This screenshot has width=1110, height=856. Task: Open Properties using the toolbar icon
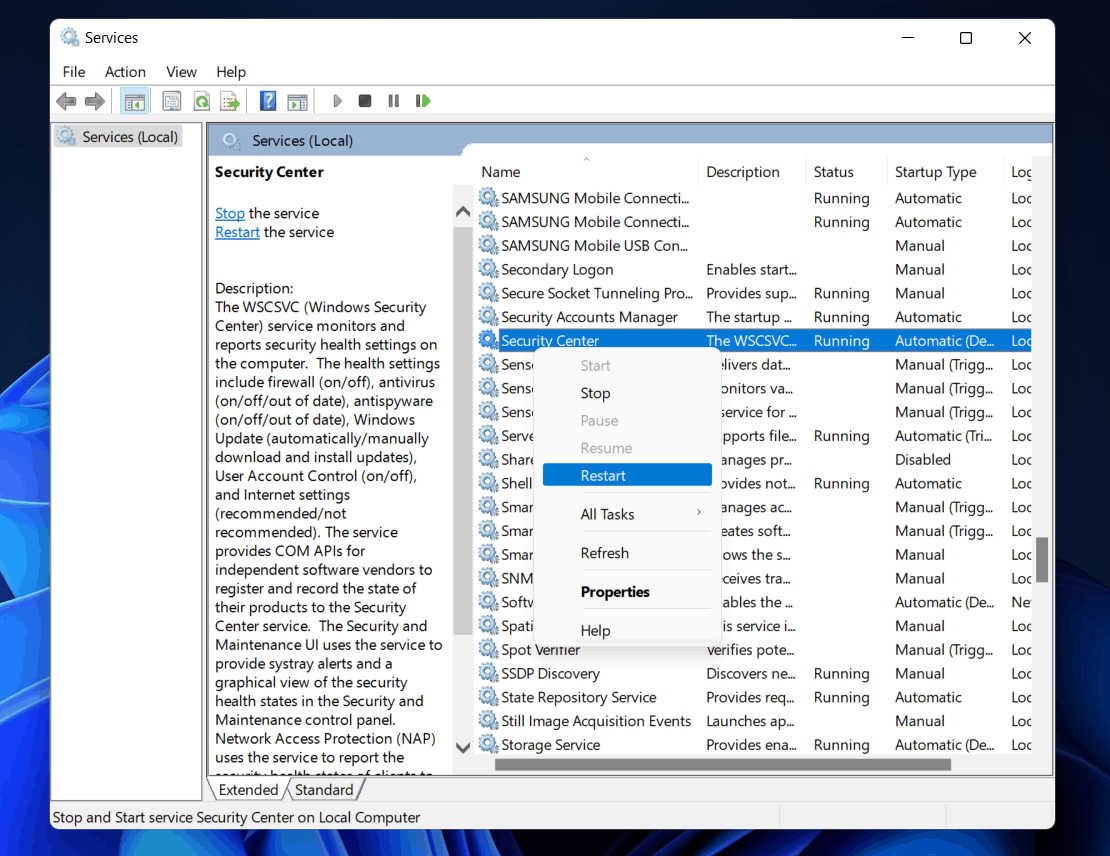pyautogui.click(x=172, y=101)
